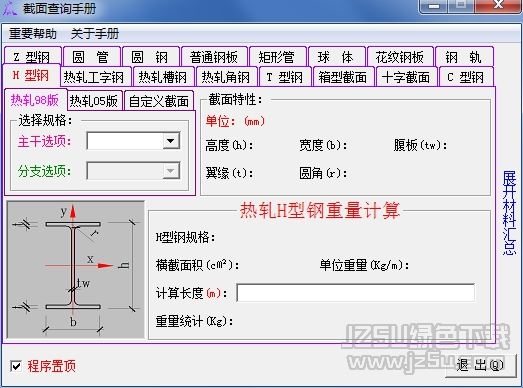
Task: Switch to the 热轧槽钢 tab
Action: 163,77
